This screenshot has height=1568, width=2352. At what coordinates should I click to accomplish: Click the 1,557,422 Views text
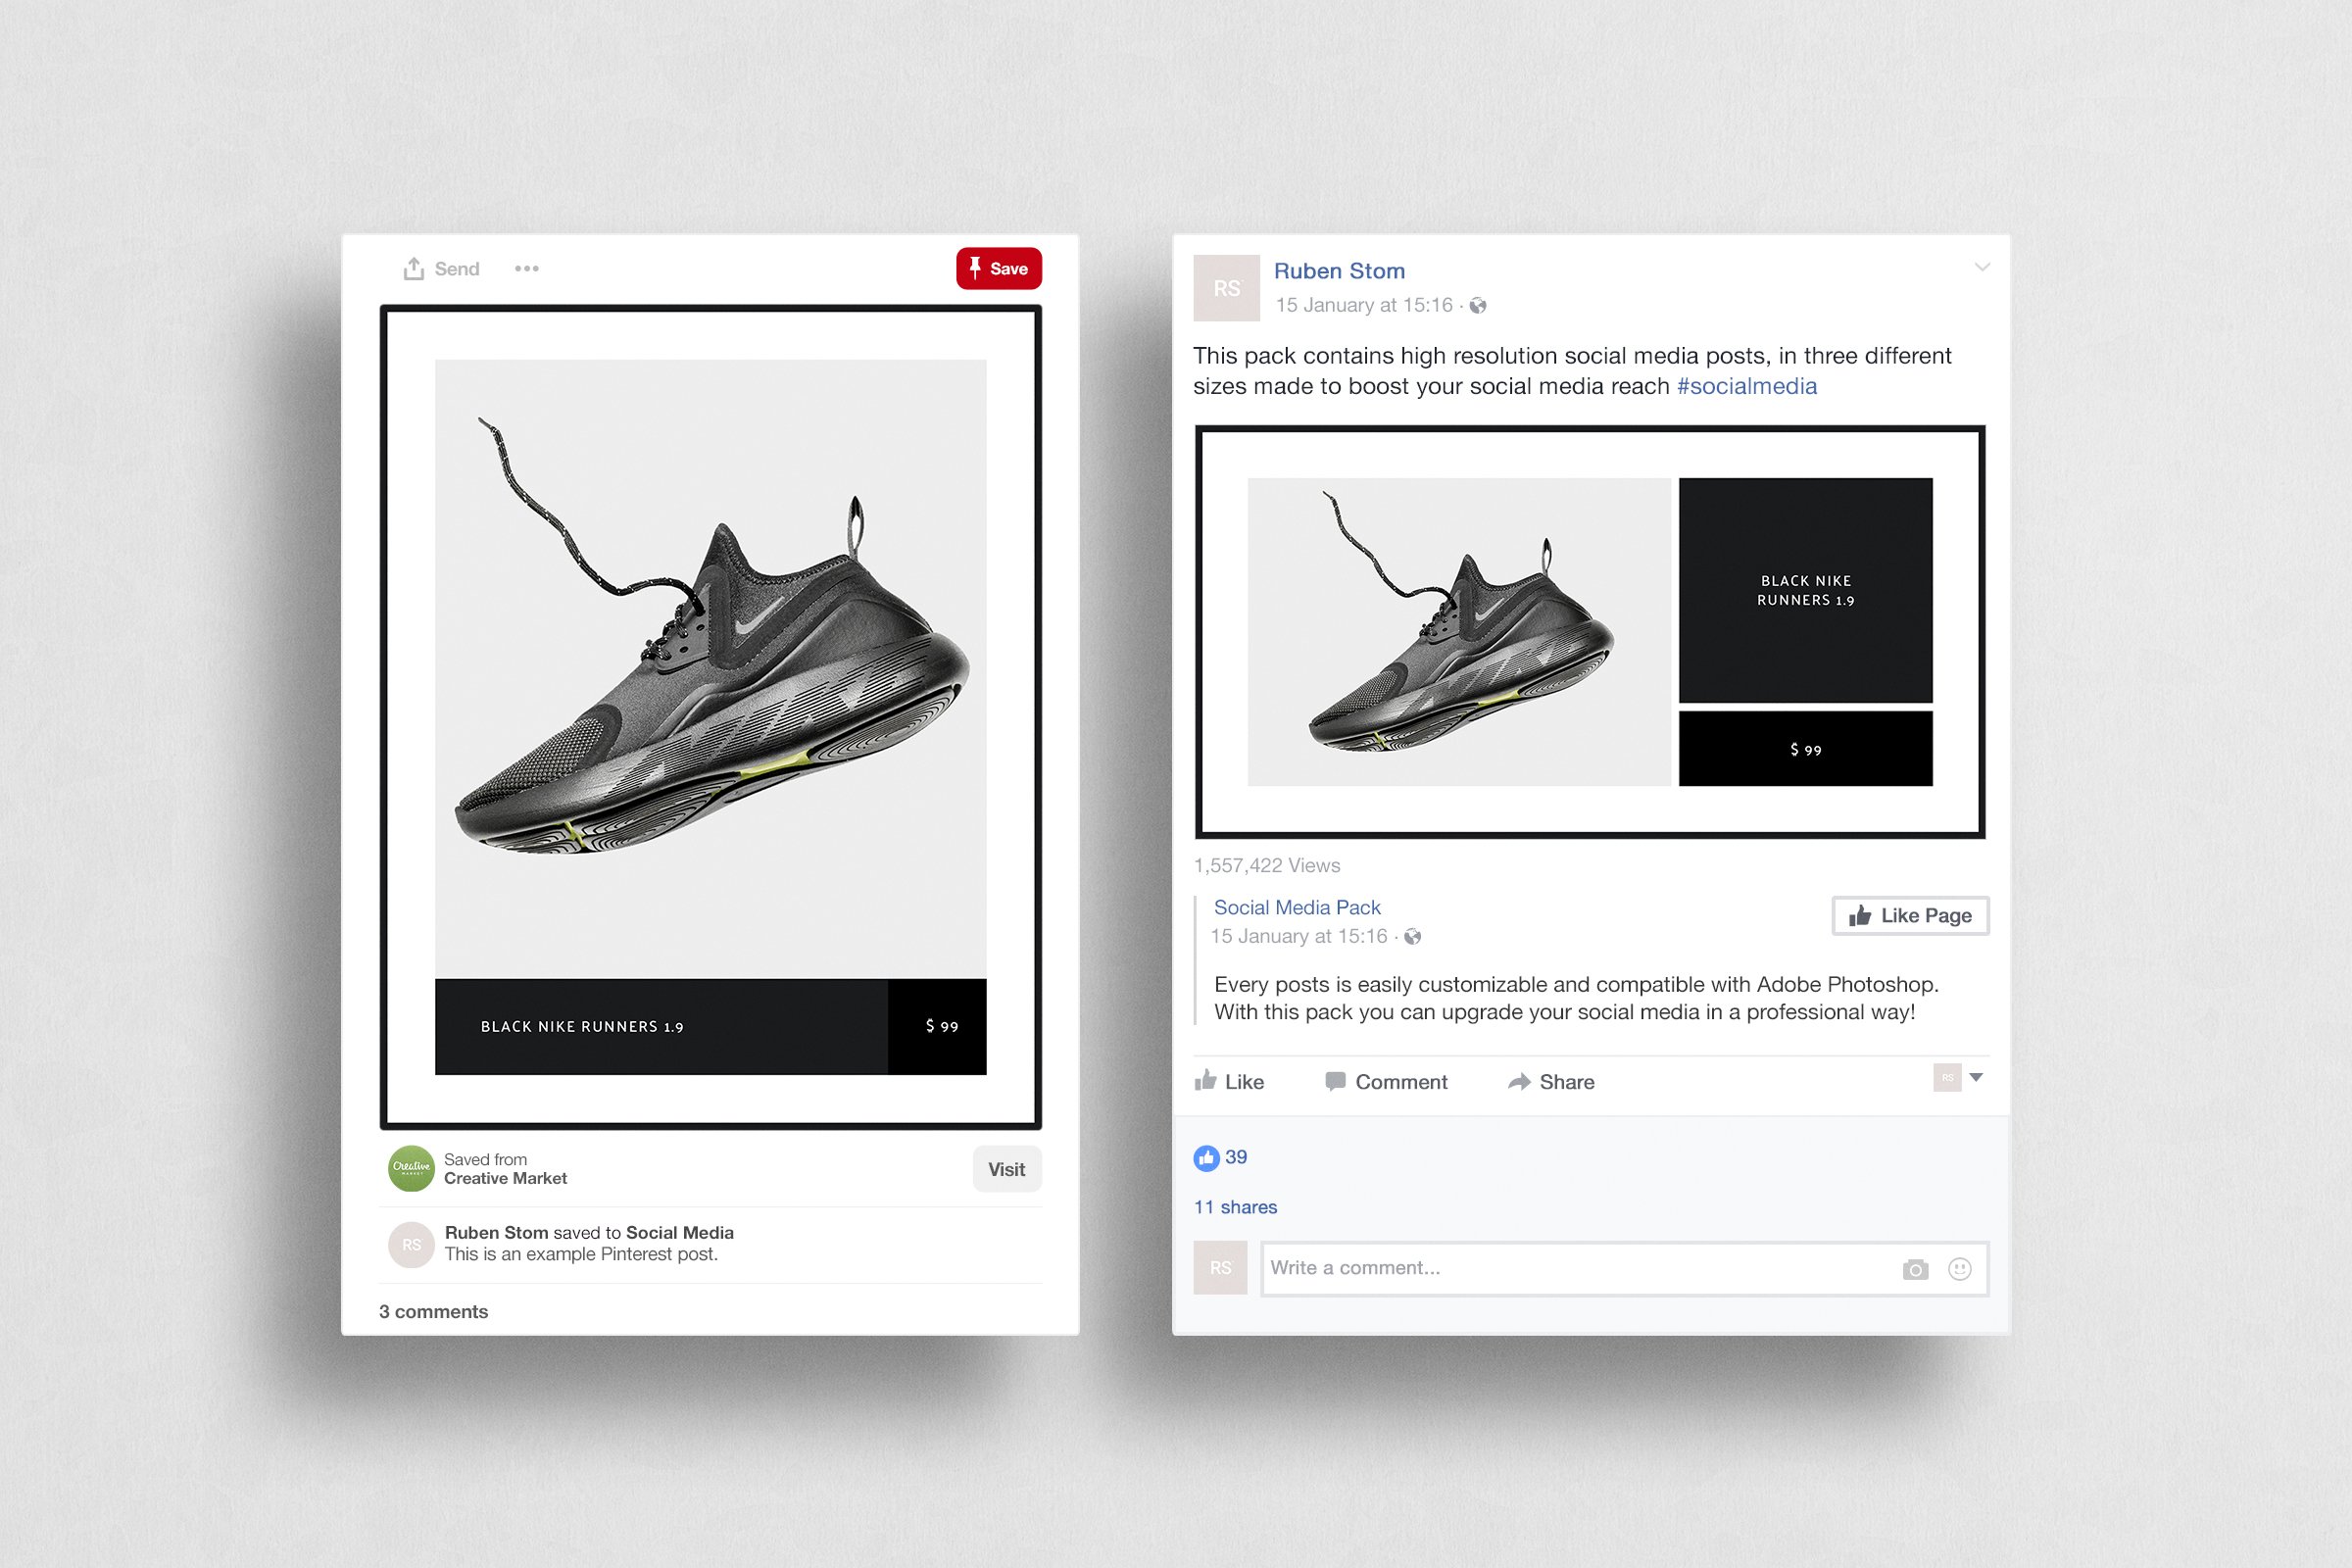point(1266,865)
